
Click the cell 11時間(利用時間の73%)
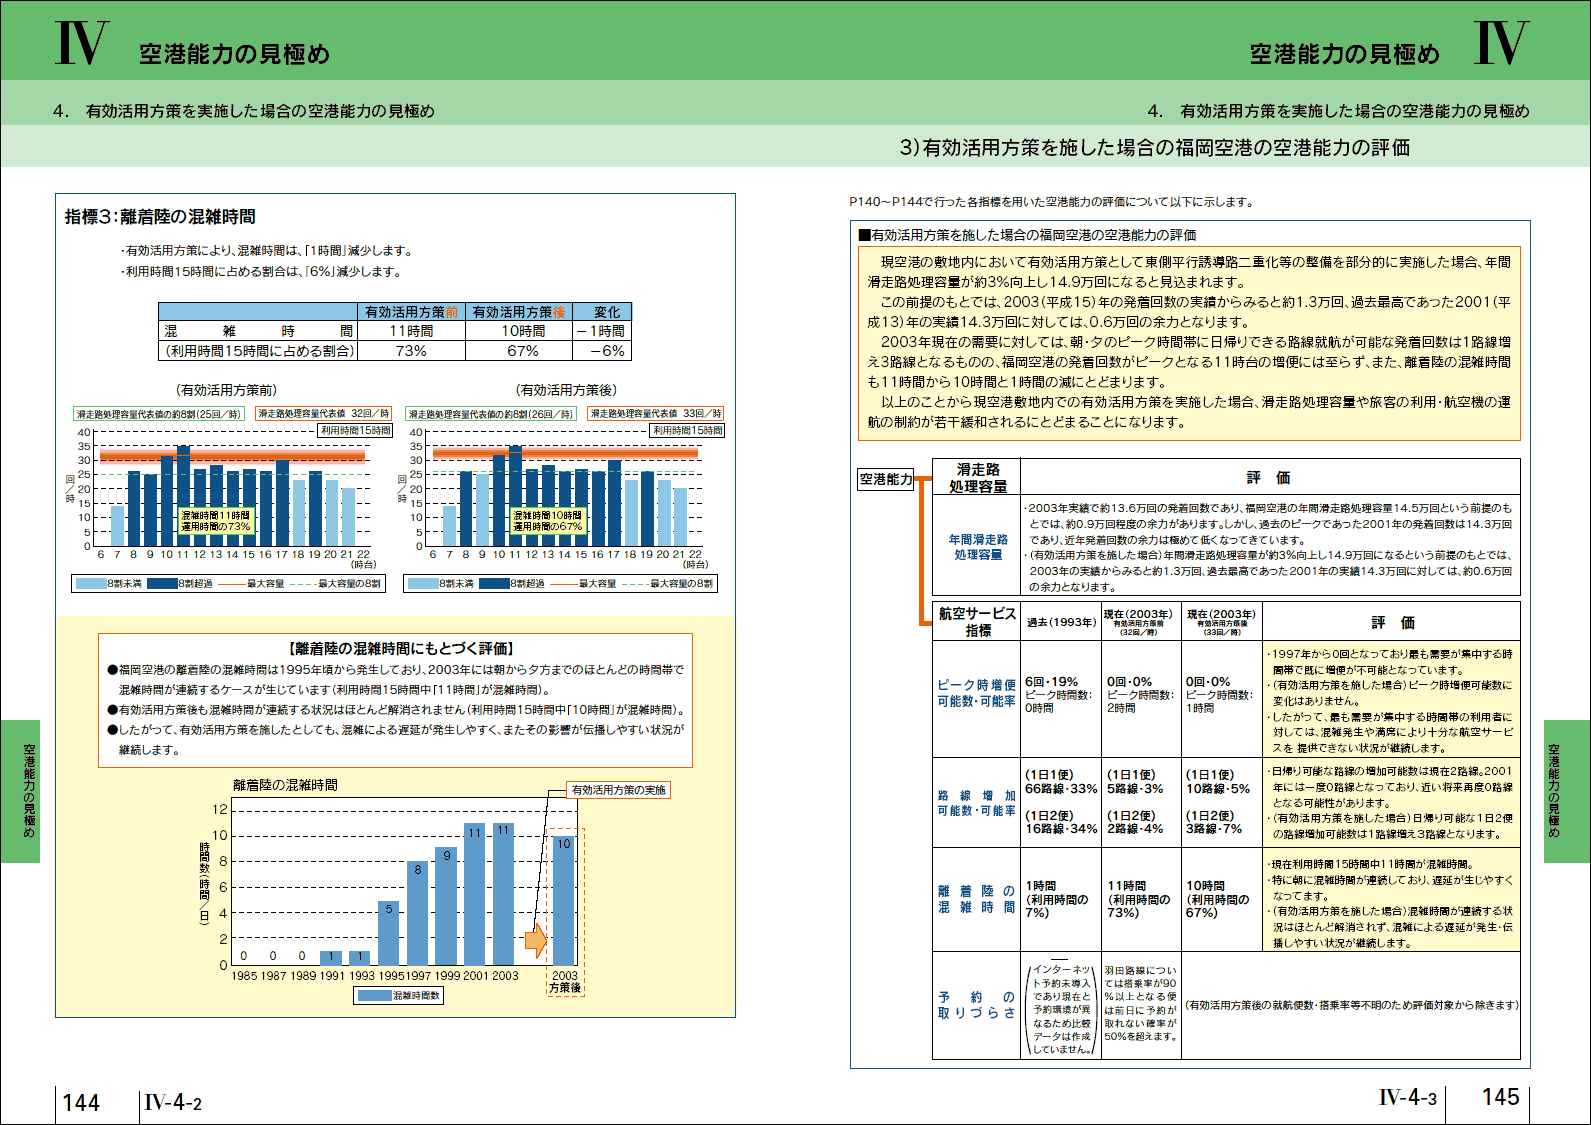click(x=1140, y=899)
